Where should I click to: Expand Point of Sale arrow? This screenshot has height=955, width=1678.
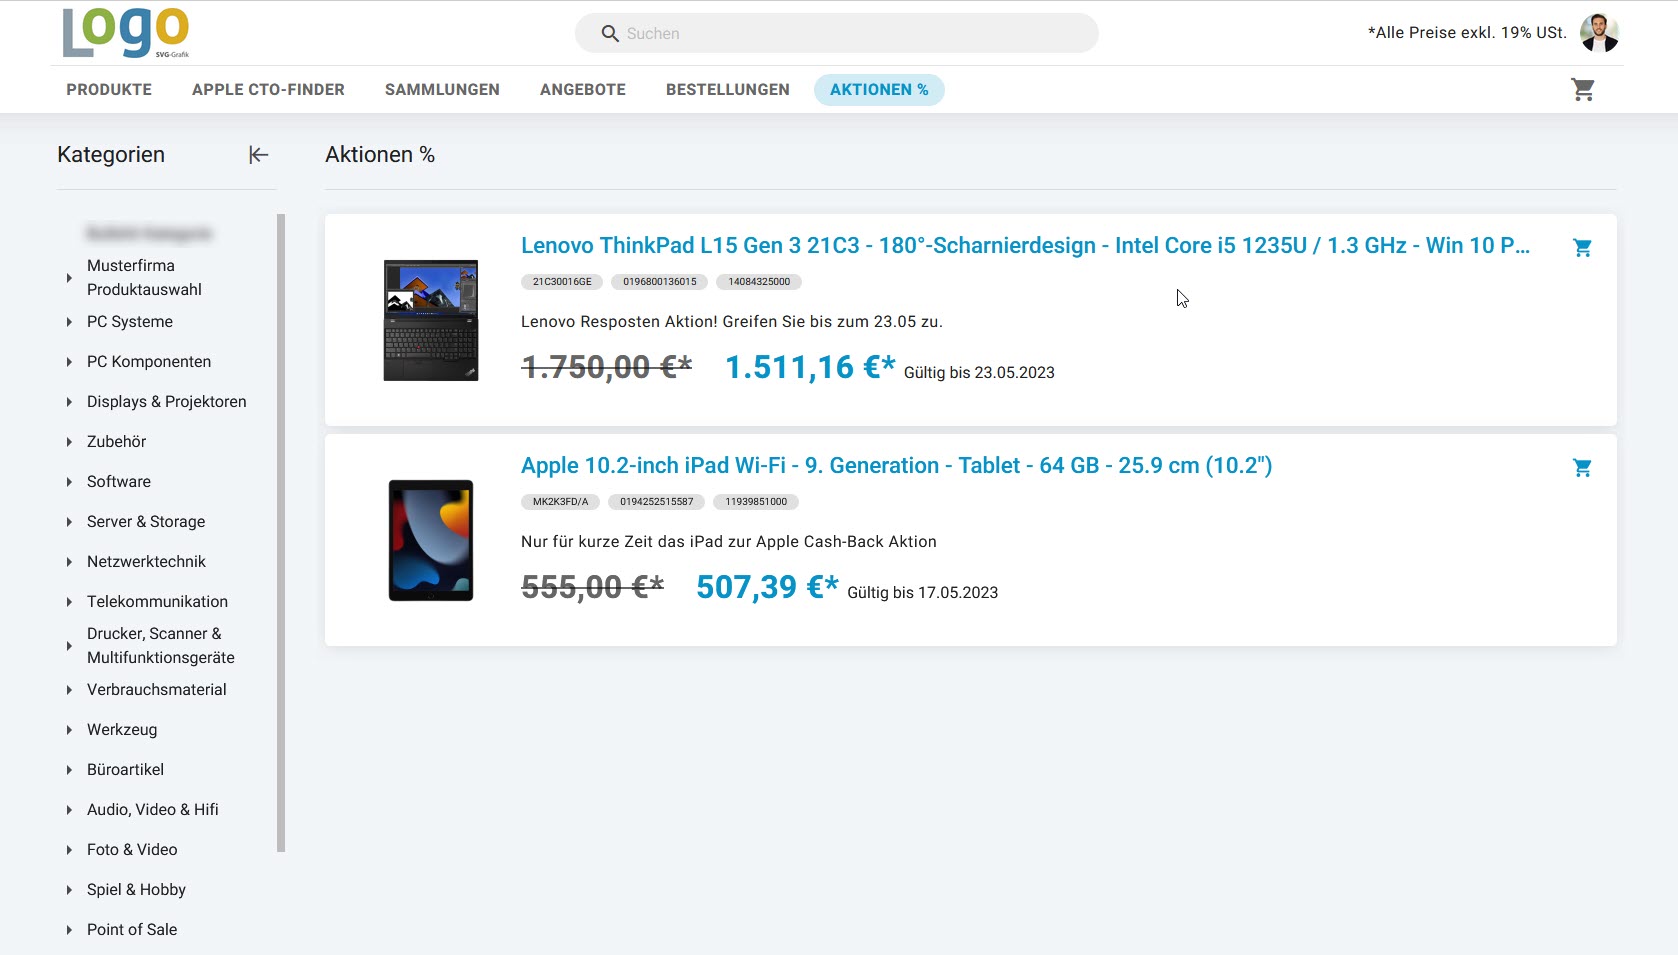pos(69,930)
